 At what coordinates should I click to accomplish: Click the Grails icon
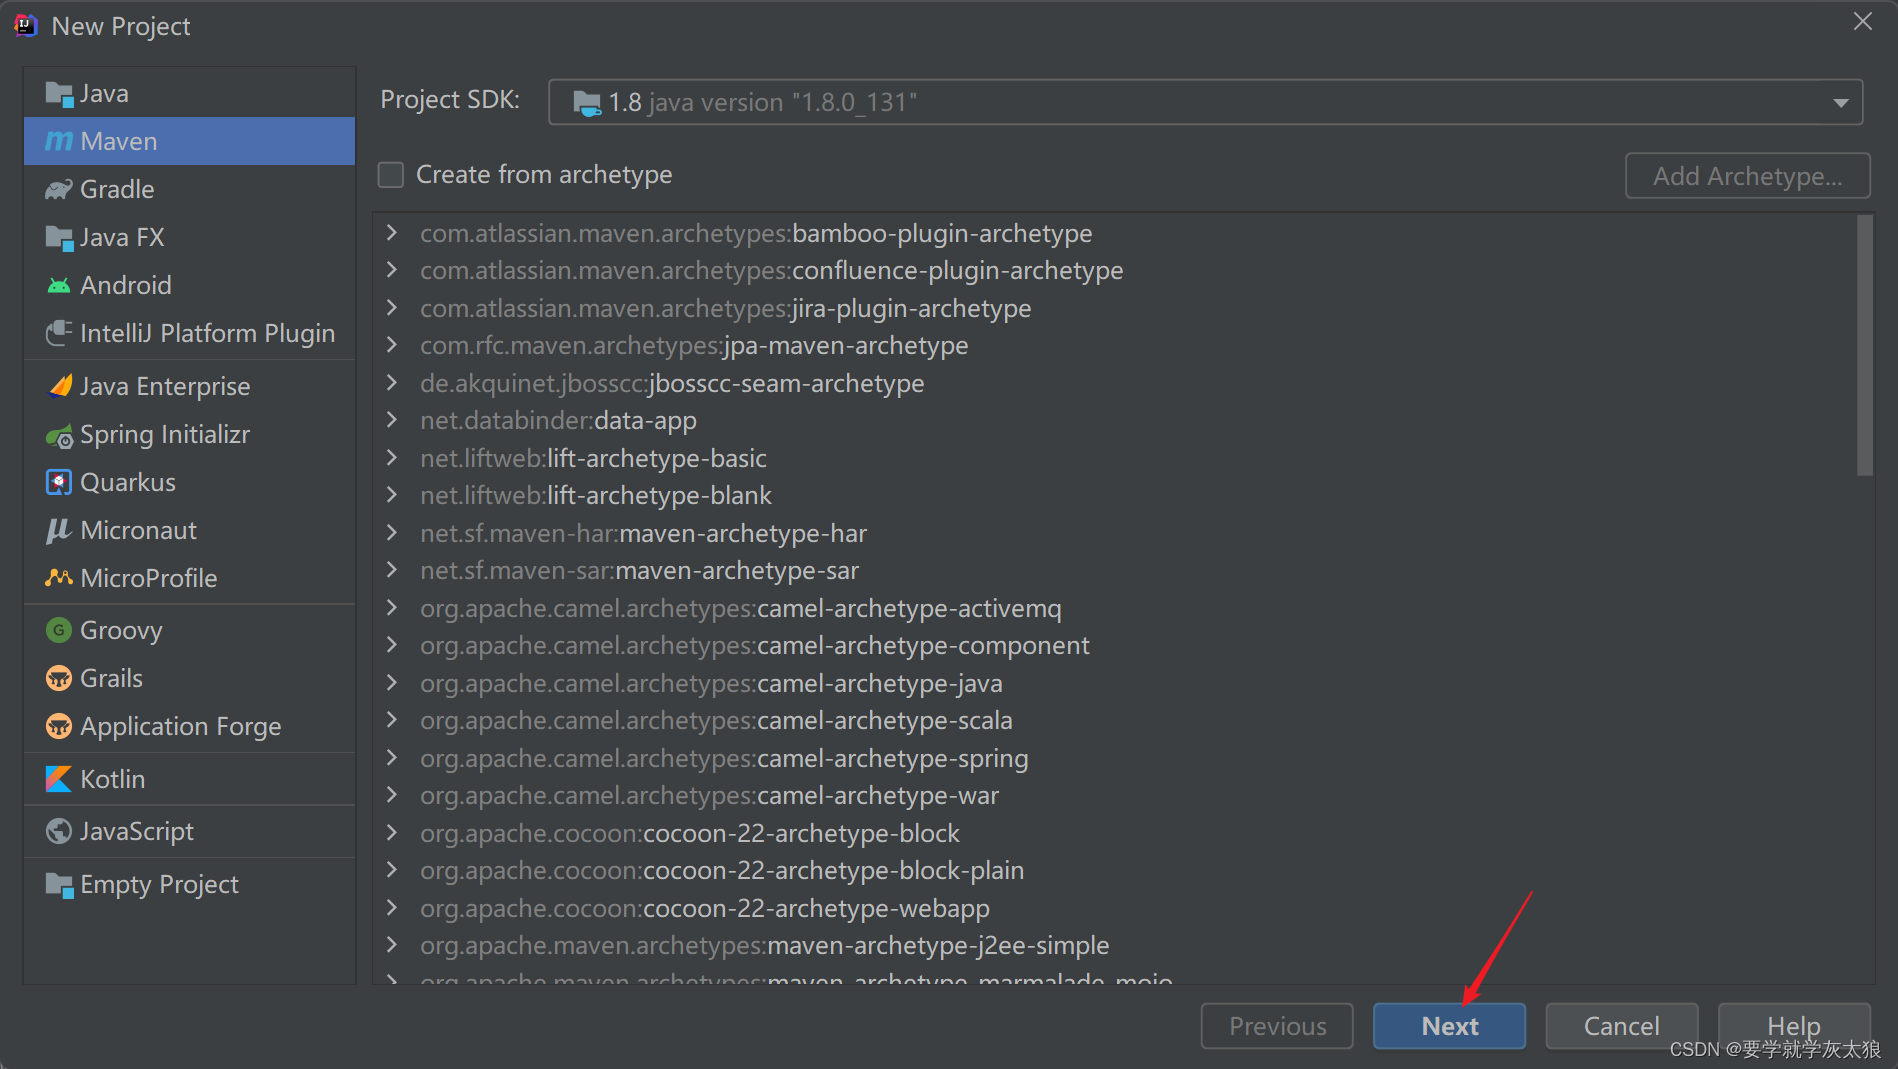(x=59, y=678)
